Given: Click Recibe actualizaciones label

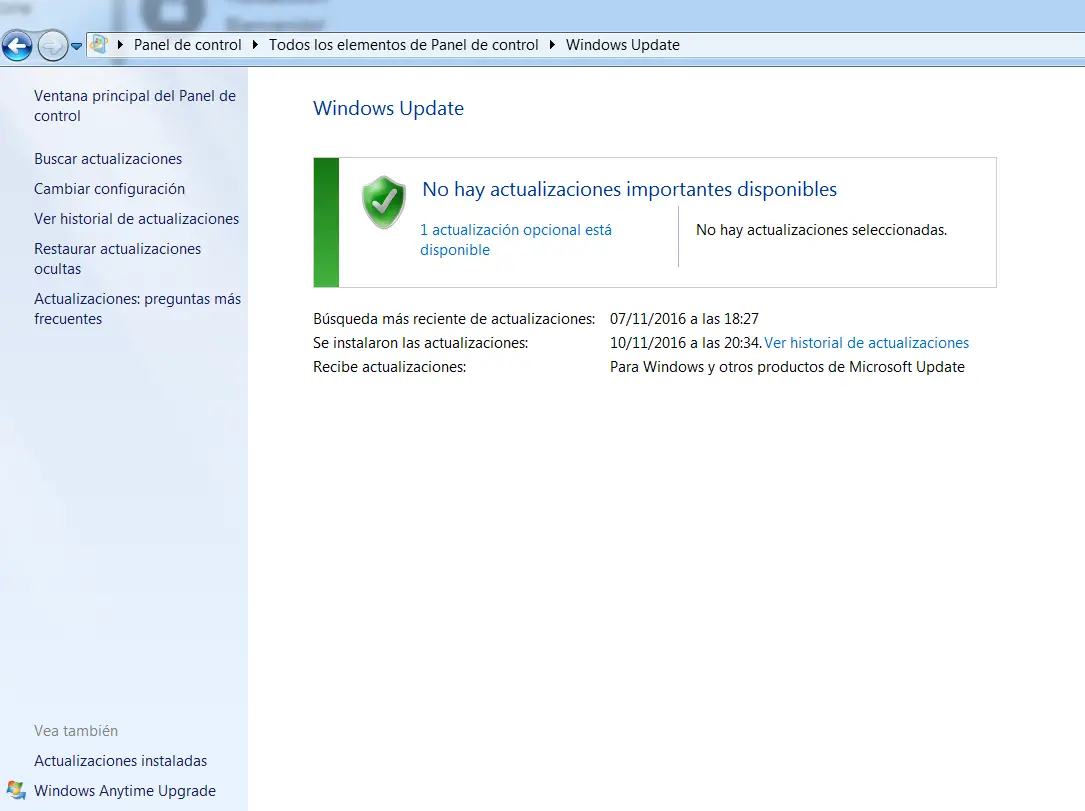Looking at the screenshot, I should pos(390,367).
